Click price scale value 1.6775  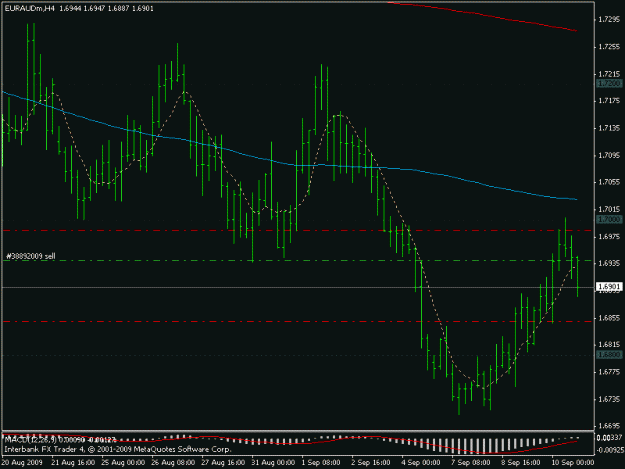coord(609,372)
